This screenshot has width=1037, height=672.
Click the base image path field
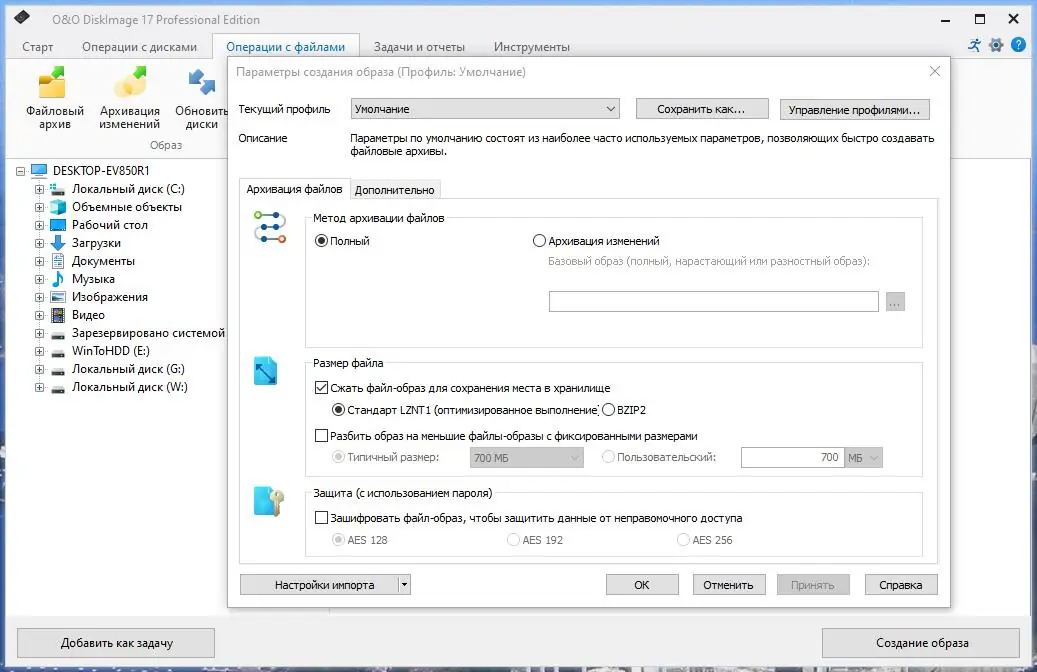coord(714,302)
